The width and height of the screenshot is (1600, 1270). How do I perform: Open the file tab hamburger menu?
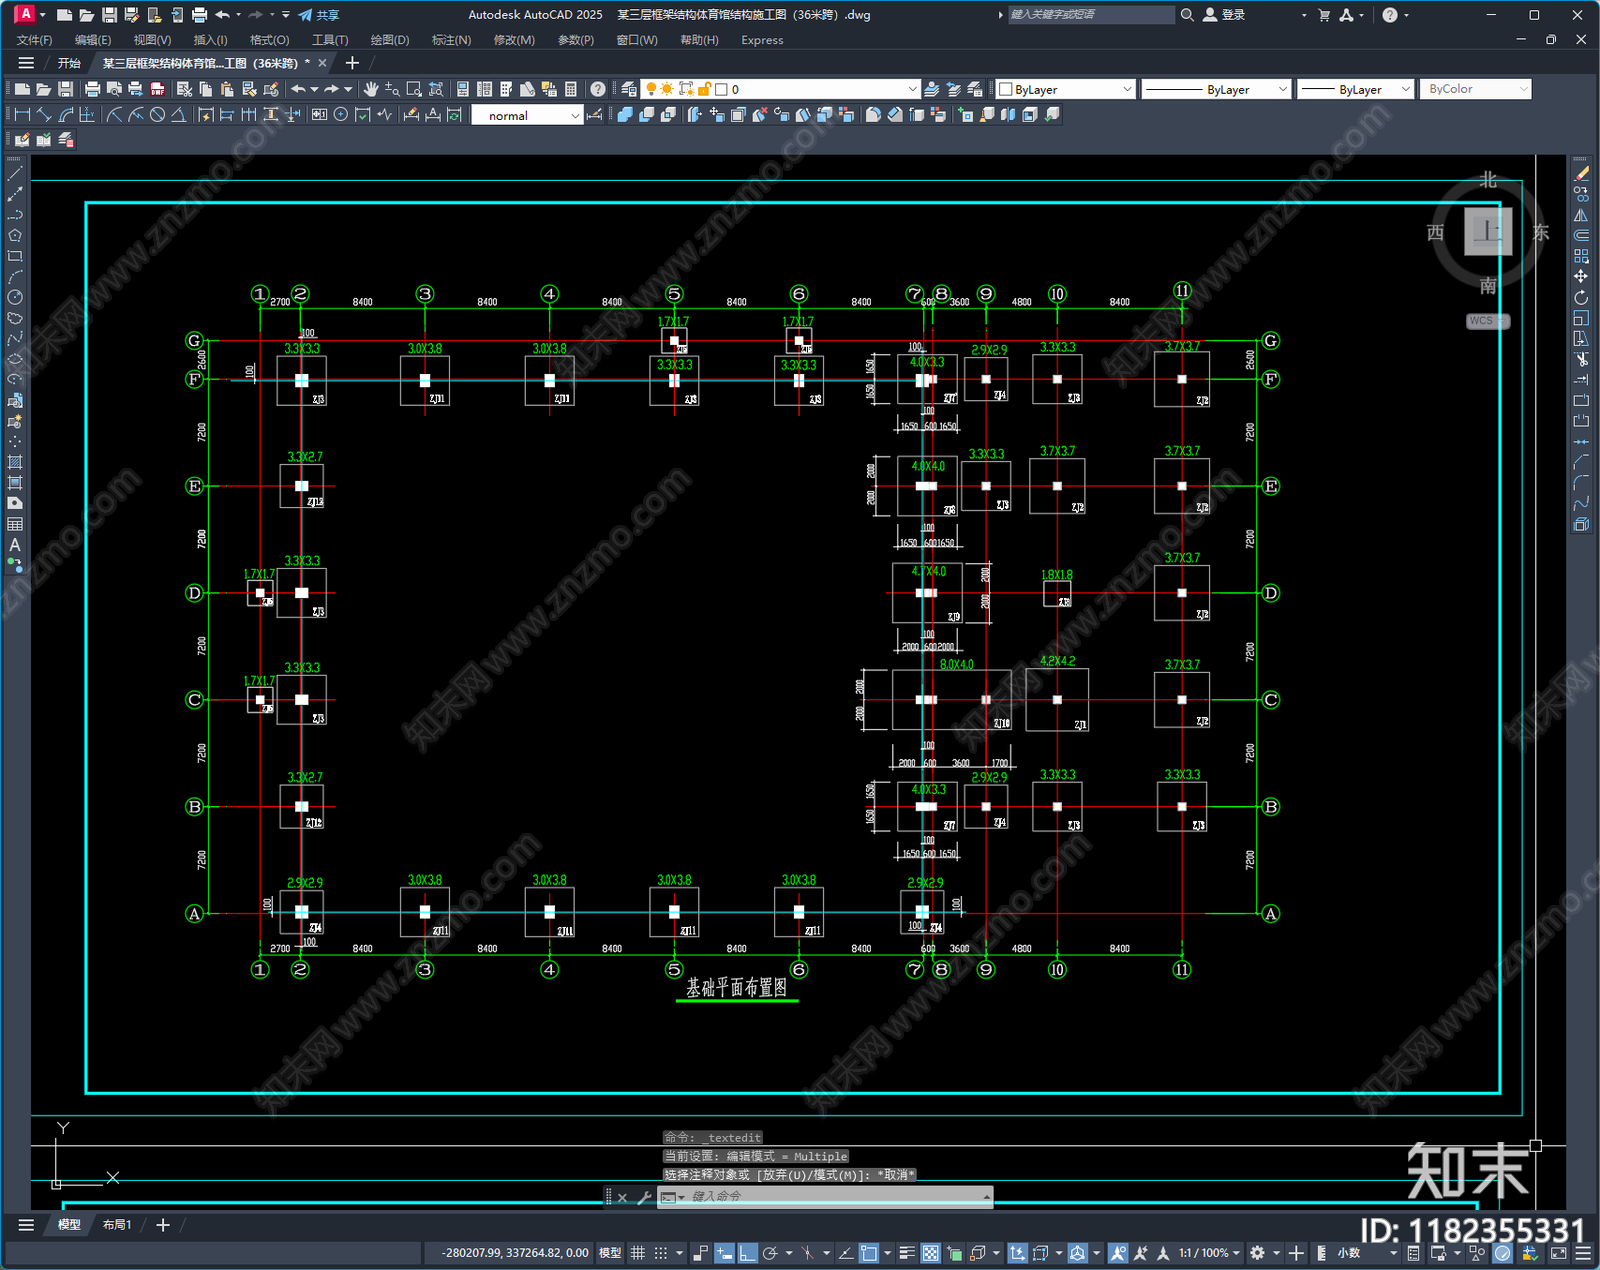click(26, 63)
